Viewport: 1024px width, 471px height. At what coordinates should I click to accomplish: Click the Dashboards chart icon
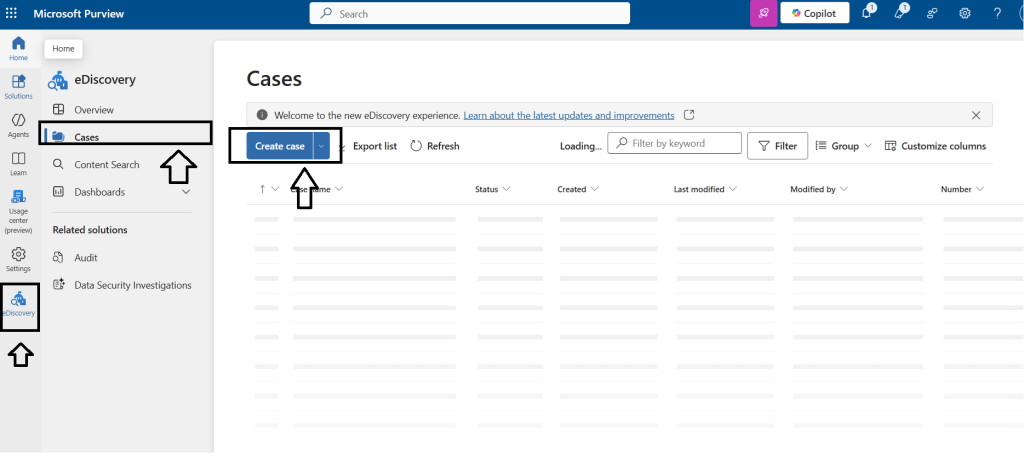(x=59, y=192)
